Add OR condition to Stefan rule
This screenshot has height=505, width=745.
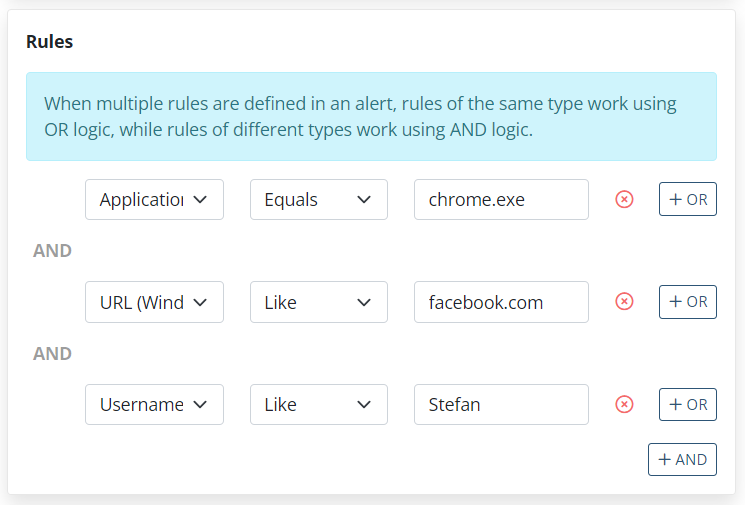687,404
